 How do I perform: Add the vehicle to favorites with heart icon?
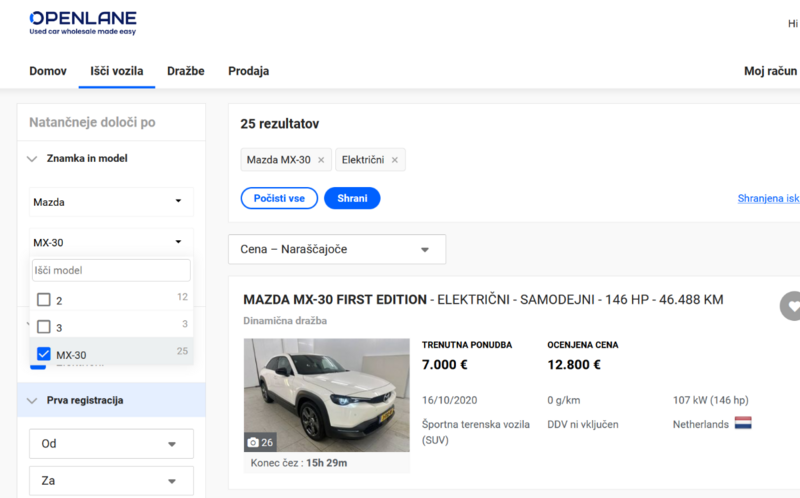pos(791,307)
